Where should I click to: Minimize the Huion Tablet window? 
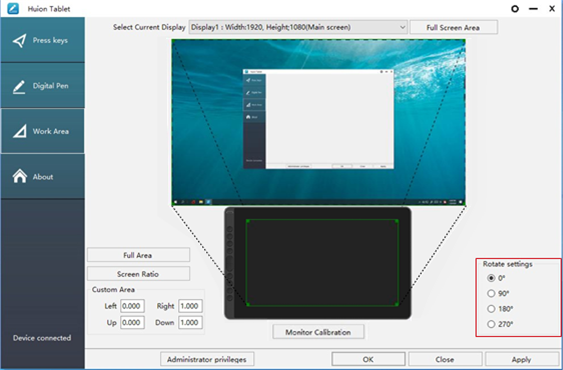tap(534, 9)
